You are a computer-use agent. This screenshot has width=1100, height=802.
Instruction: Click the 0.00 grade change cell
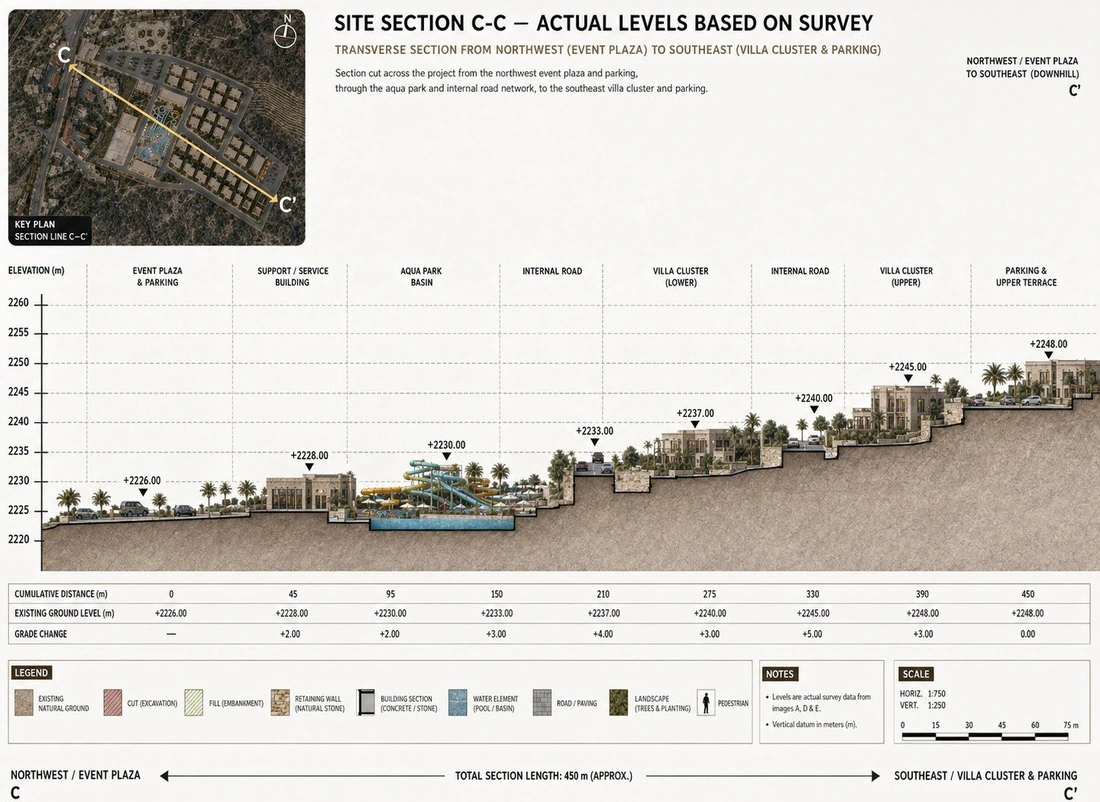1028,634
